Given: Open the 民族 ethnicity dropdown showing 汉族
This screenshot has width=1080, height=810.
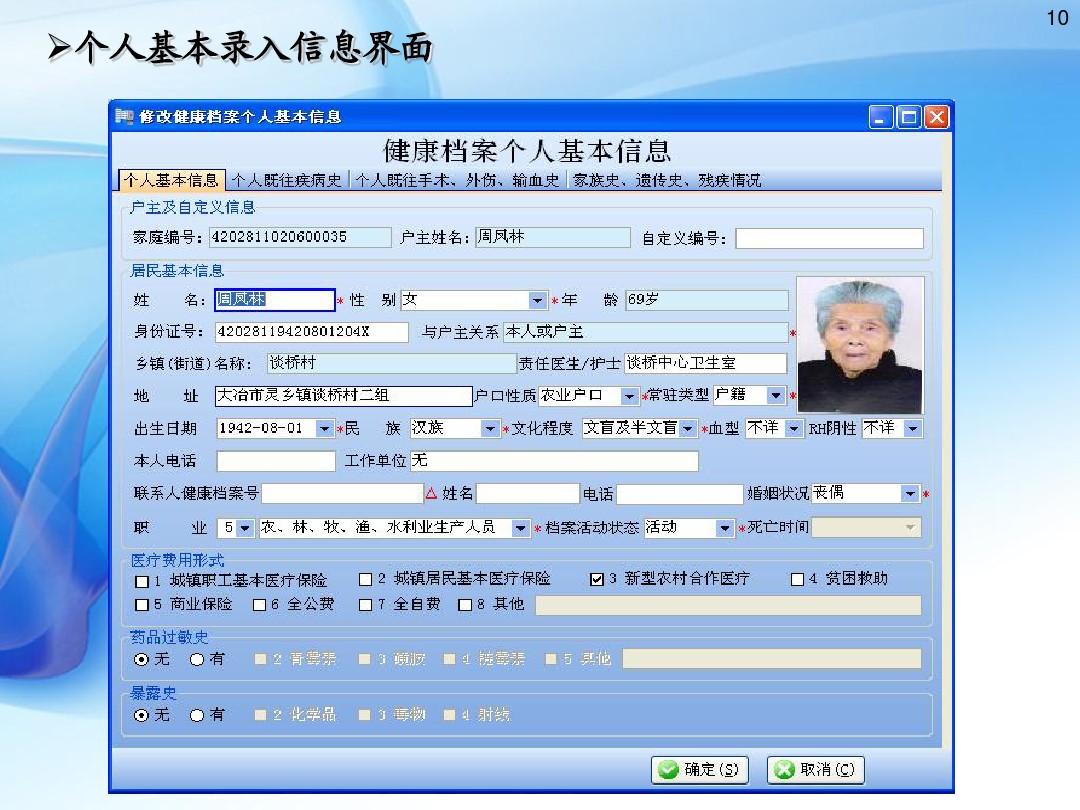Looking at the screenshot, I should point(489,428).
